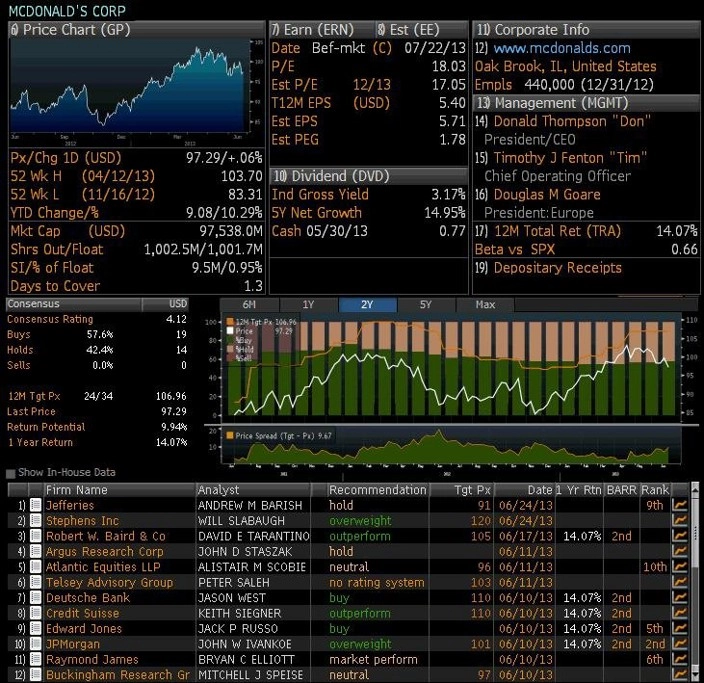Open the Earn (ERN) panel header
This screenshot has height=683, width=704.
321,30
